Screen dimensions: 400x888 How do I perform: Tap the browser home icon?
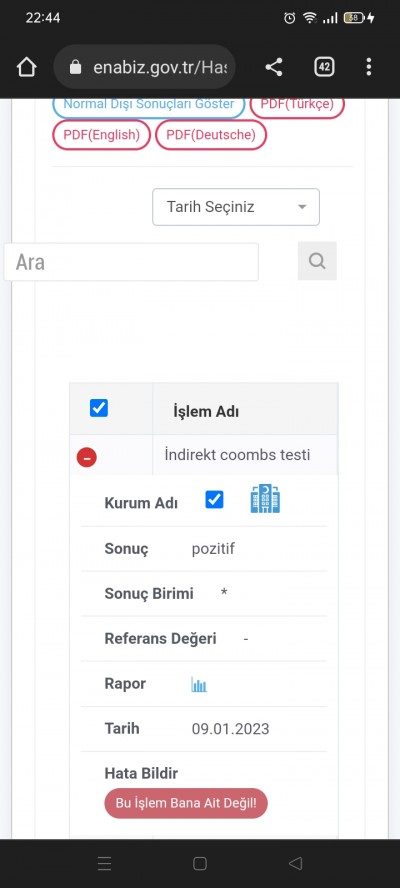[x=27, y=67]
